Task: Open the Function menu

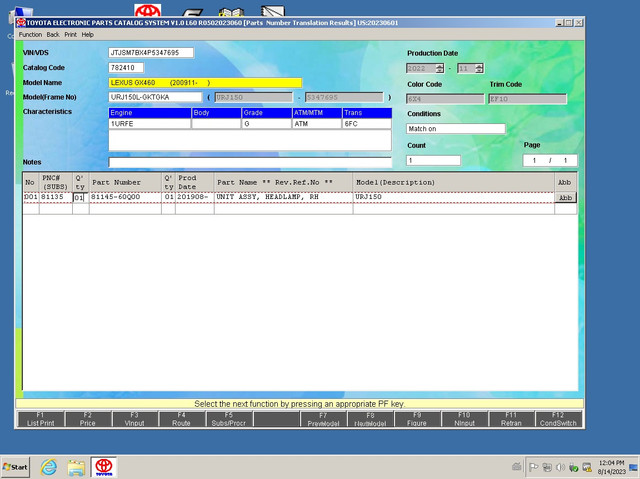Action: [x=30, y=35]
